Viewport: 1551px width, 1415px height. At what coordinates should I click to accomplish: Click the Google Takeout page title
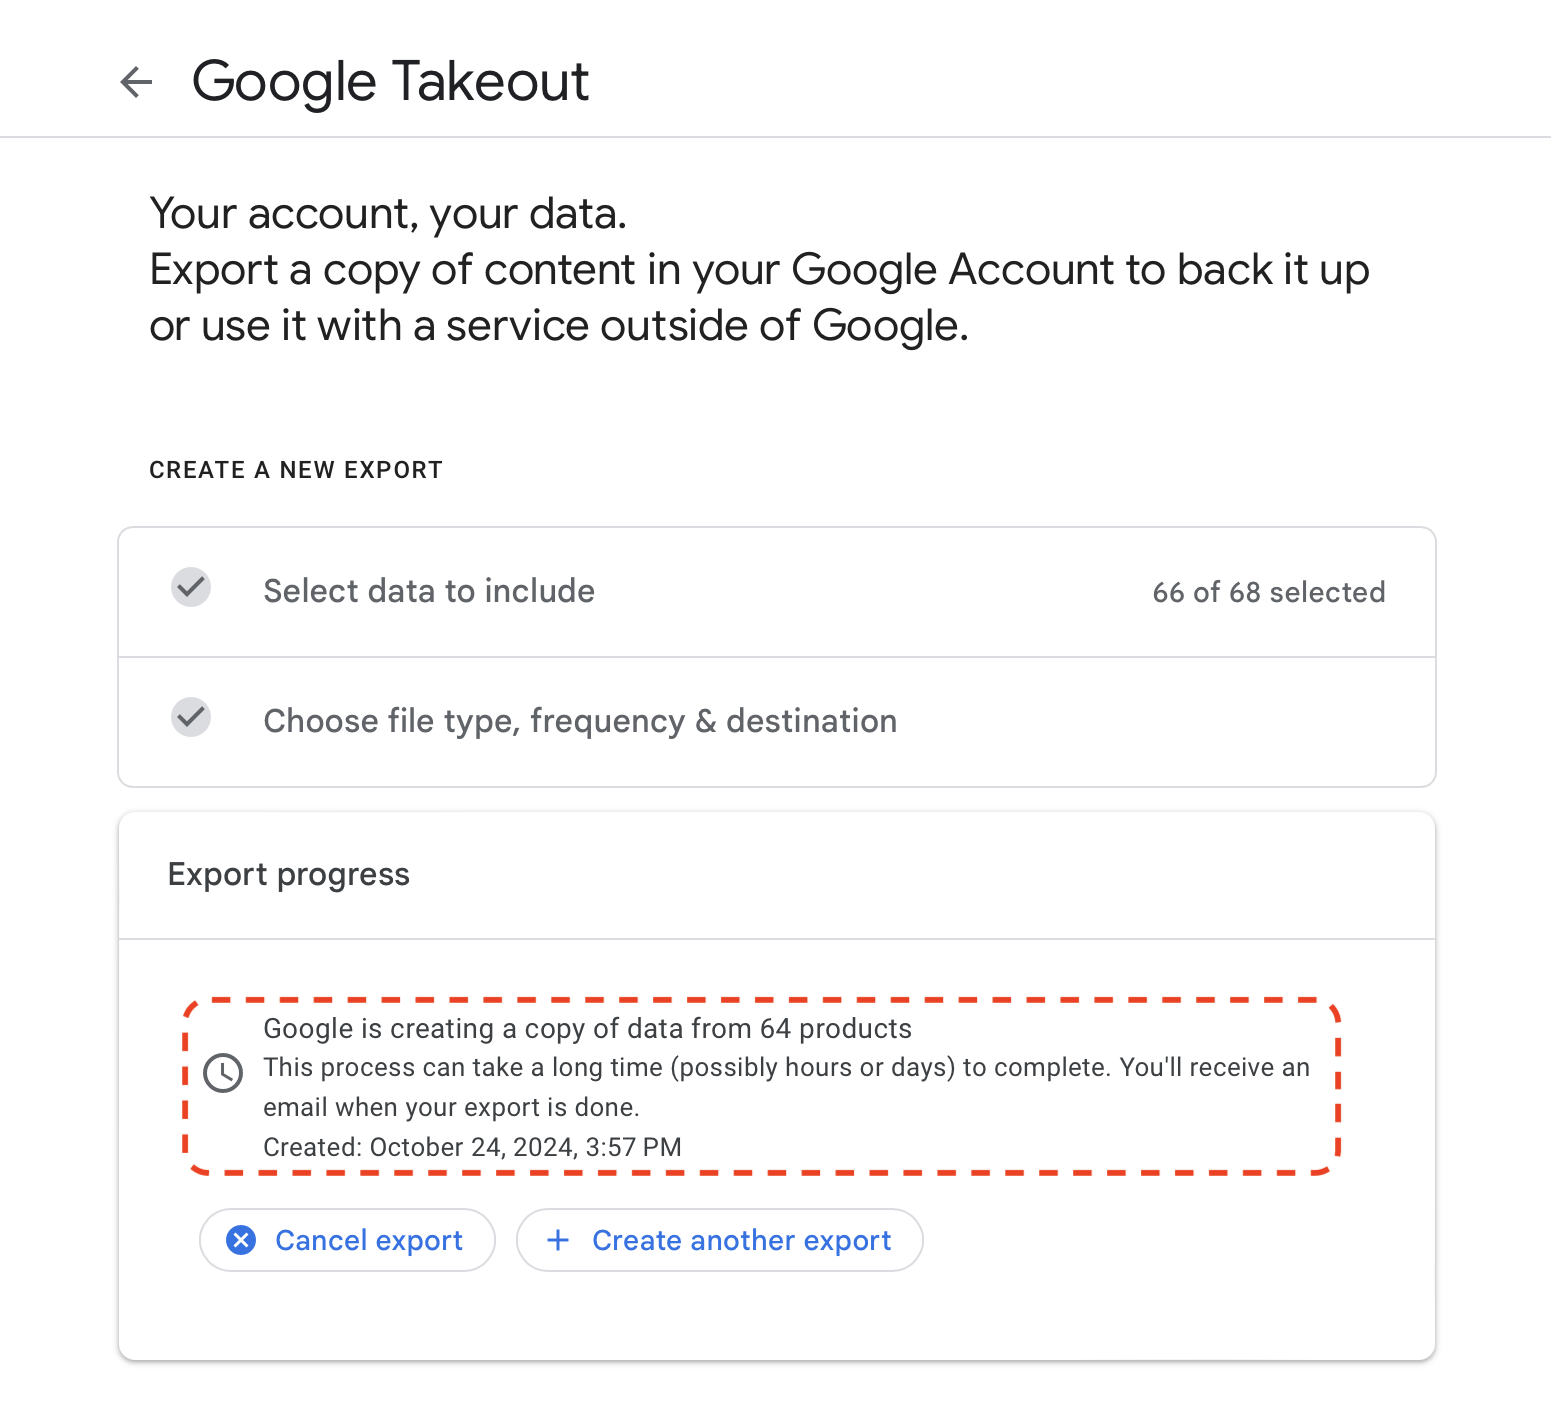point(390,82)
